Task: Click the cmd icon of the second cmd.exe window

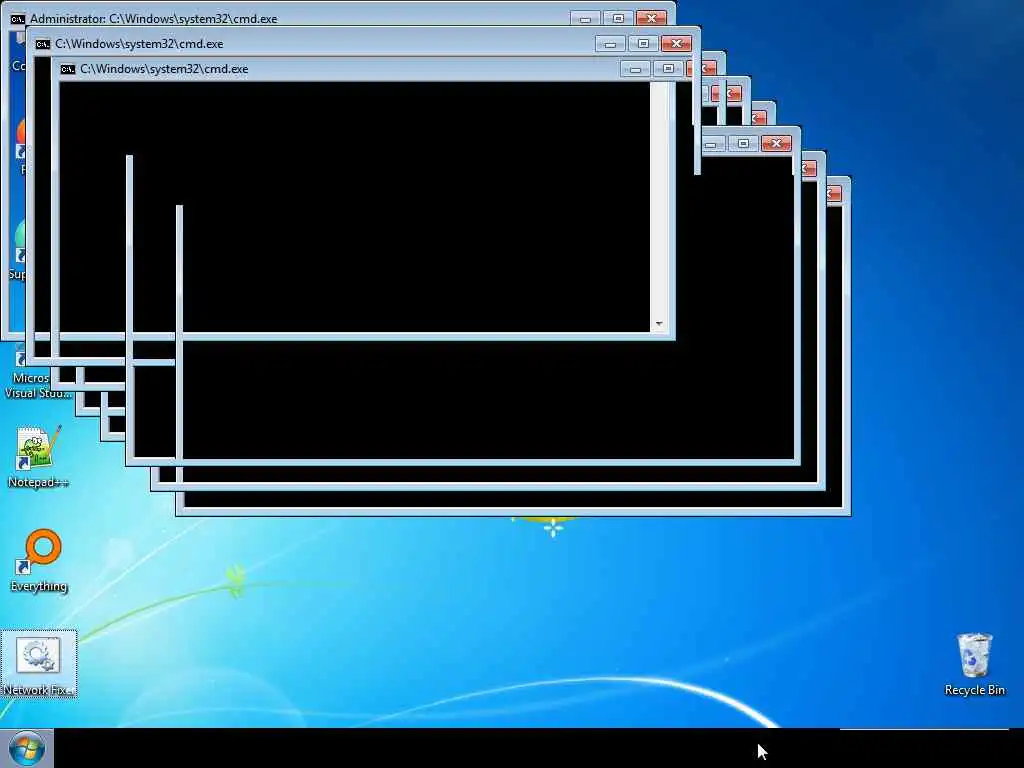Action: click(x=42, y=44)
